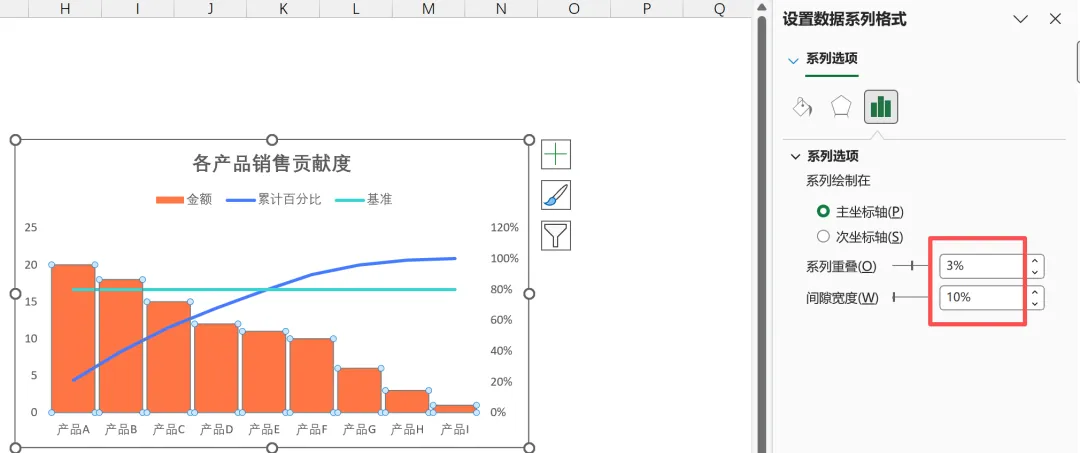Click the 累计百分比 legend entry

coord(273,200)
